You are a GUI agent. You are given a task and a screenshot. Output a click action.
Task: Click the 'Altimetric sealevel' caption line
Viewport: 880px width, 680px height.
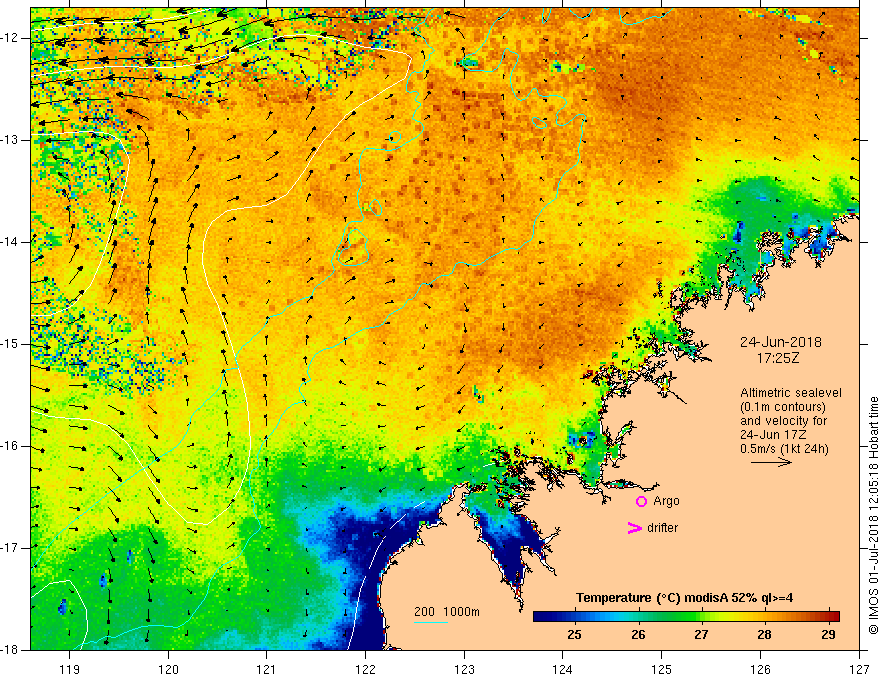click(x=791, y=393)
